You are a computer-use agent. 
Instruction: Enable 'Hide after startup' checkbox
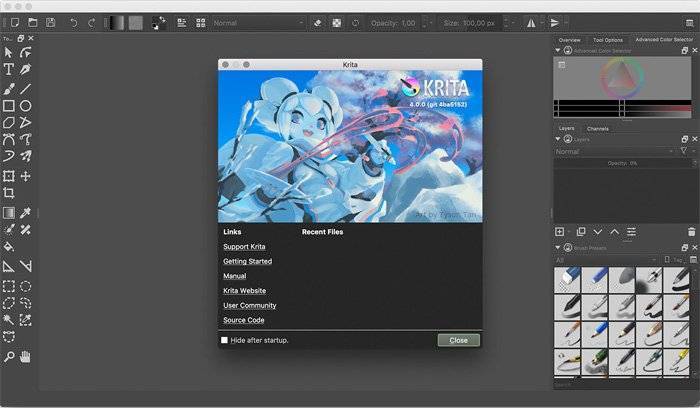click(225, 340)
